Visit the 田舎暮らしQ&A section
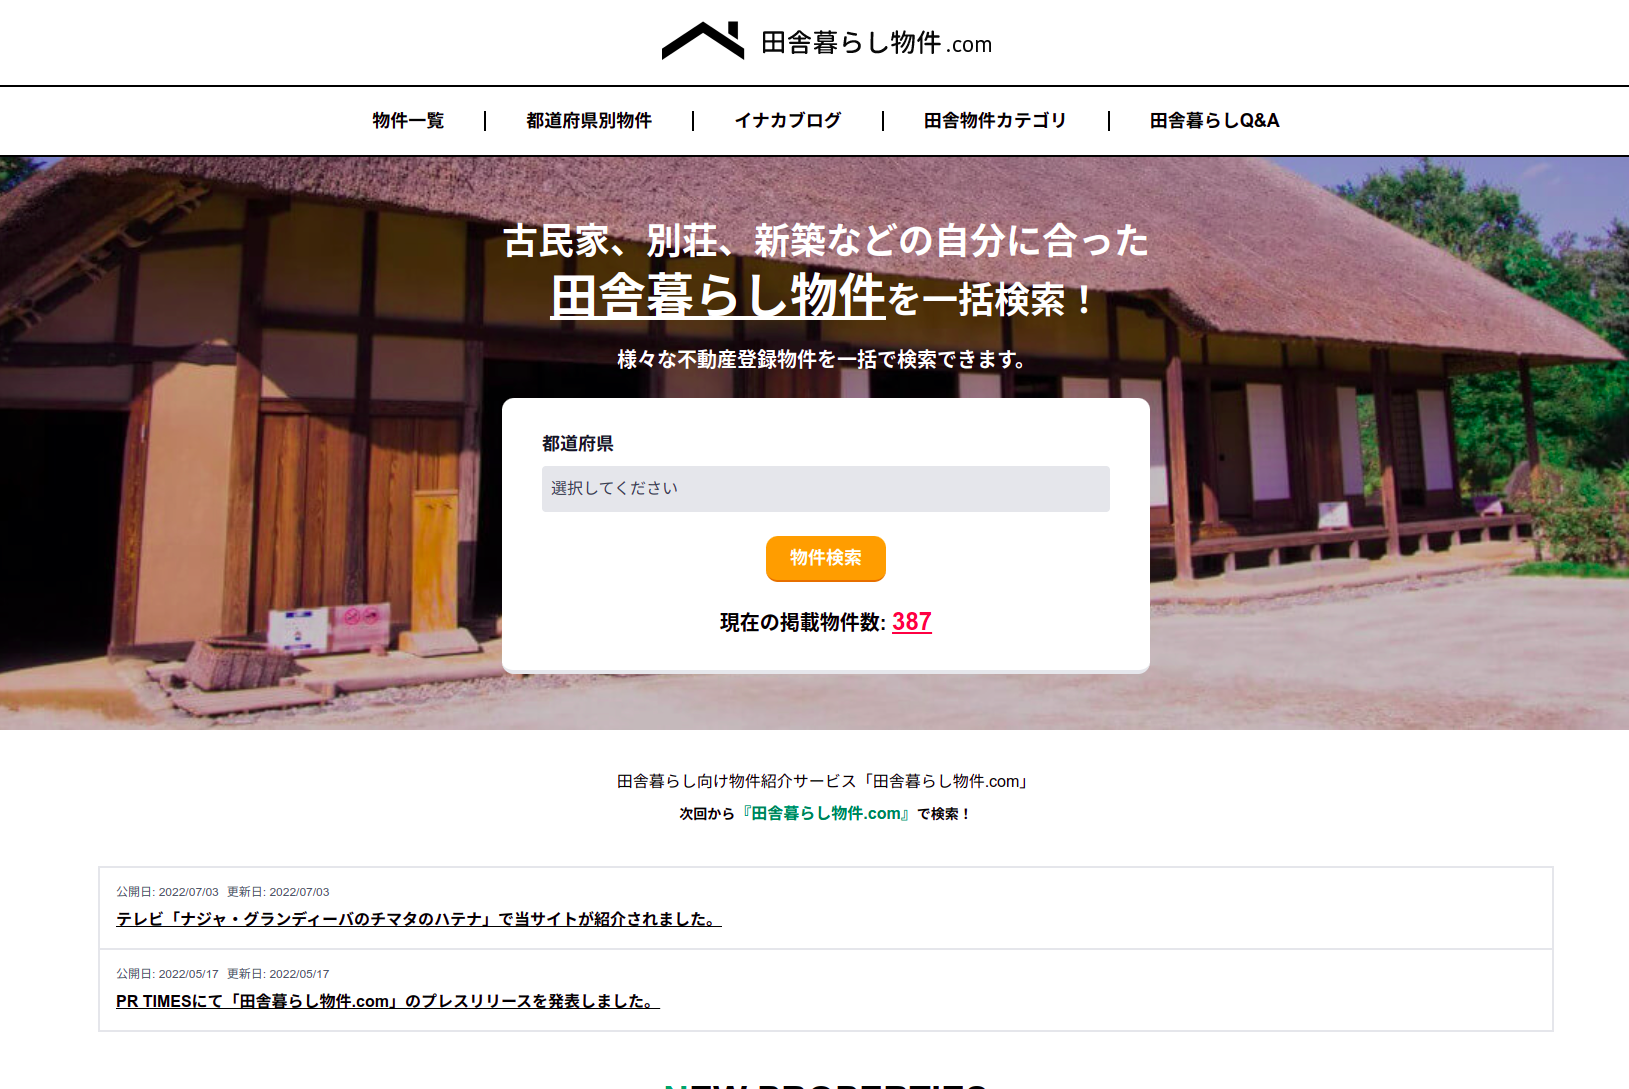 [1215, 121]
